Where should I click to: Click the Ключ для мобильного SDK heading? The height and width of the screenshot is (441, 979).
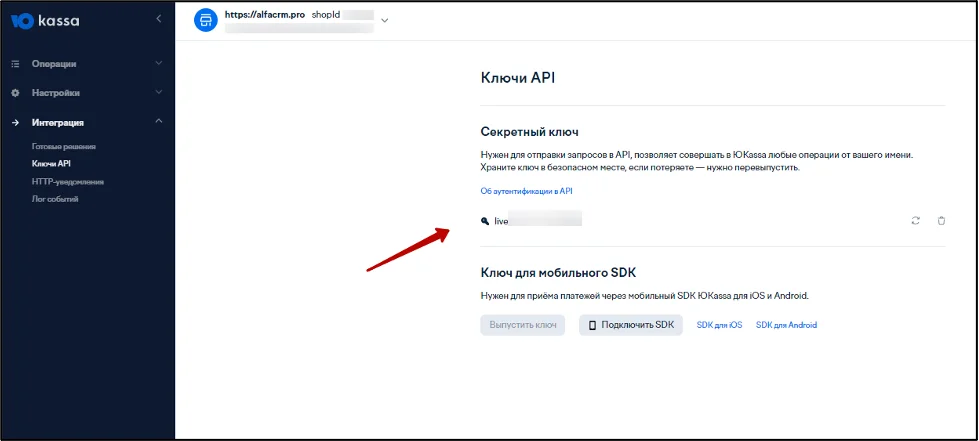coord(558,272)
